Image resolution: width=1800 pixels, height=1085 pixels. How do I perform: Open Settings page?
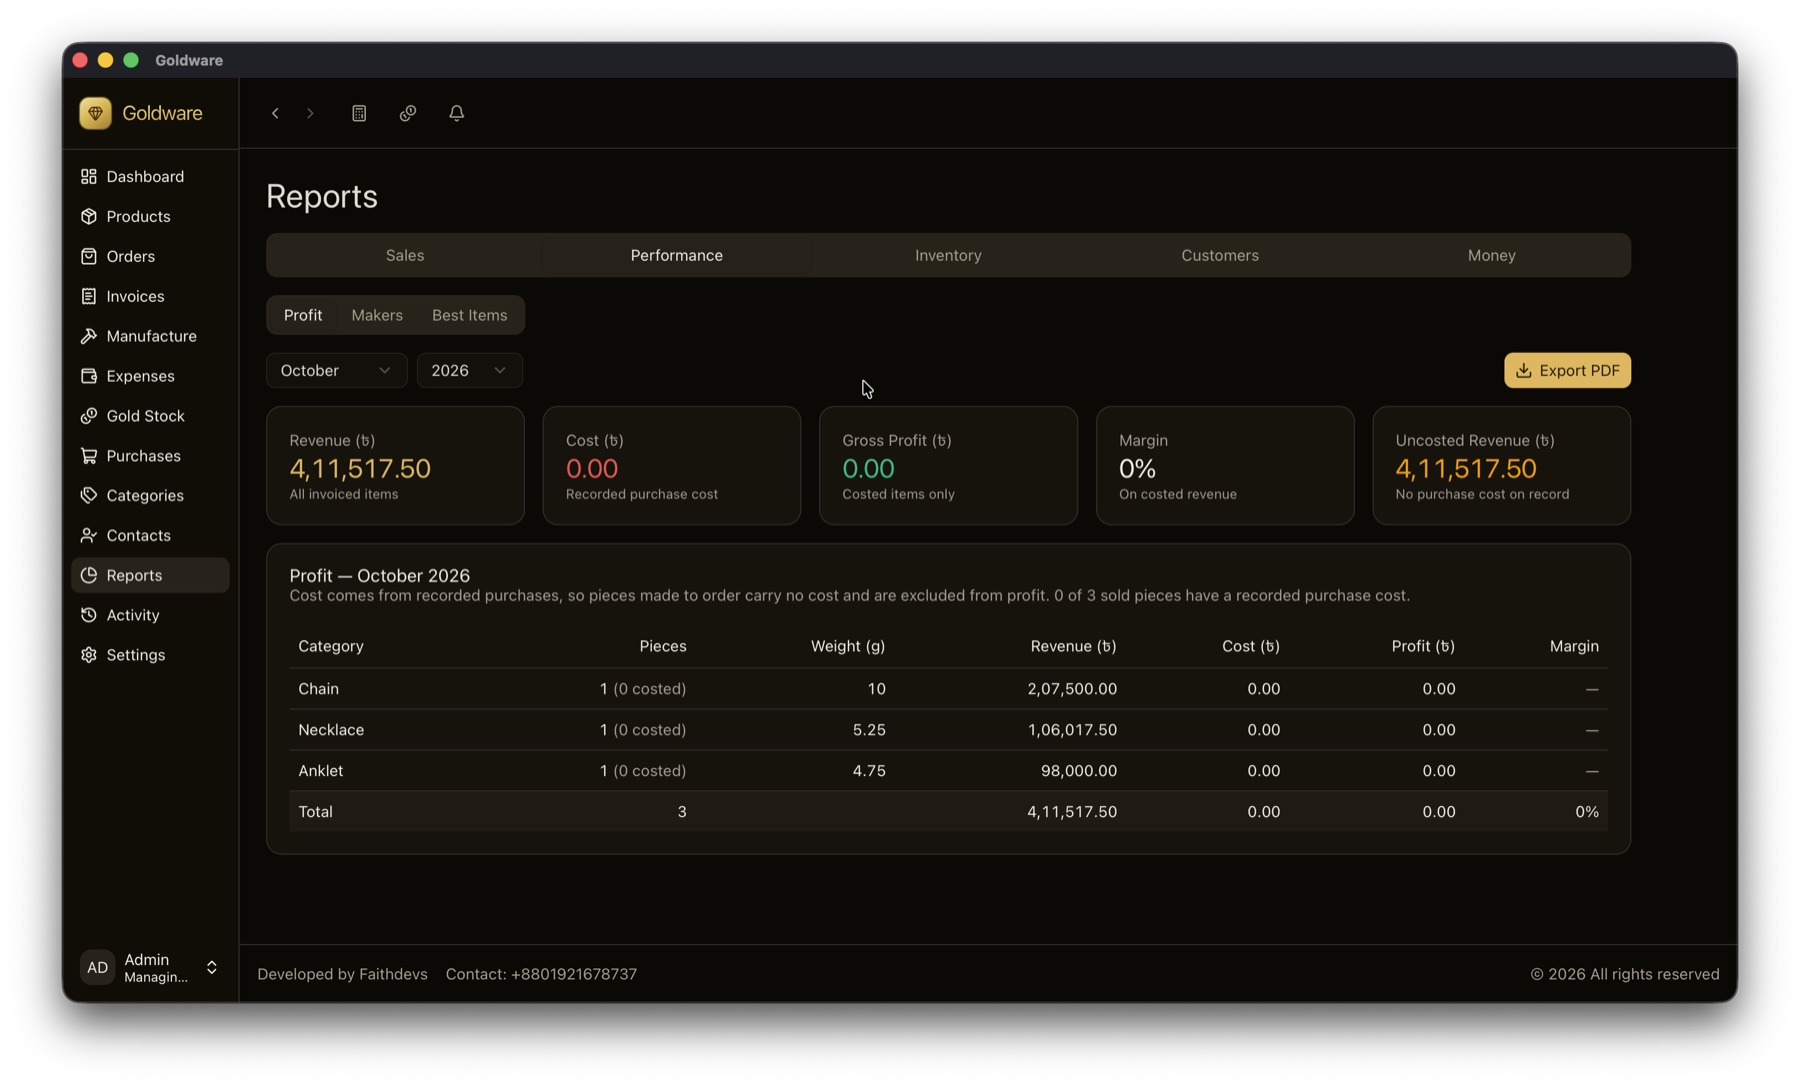150,655
